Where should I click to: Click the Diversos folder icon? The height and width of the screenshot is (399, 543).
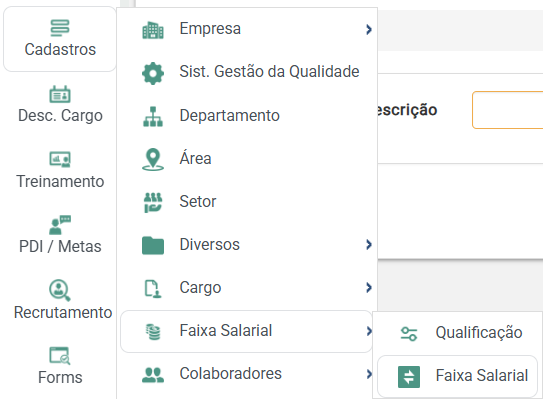(x=153, y=245)
